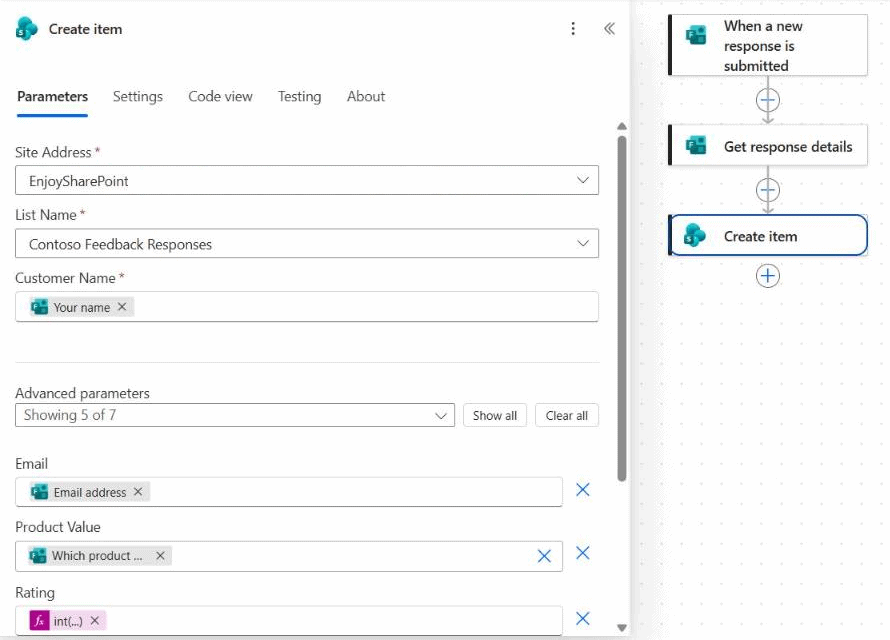Click the Clear all button
The height and width of the screenshot is (640, 890).
[x=566, y=415]
